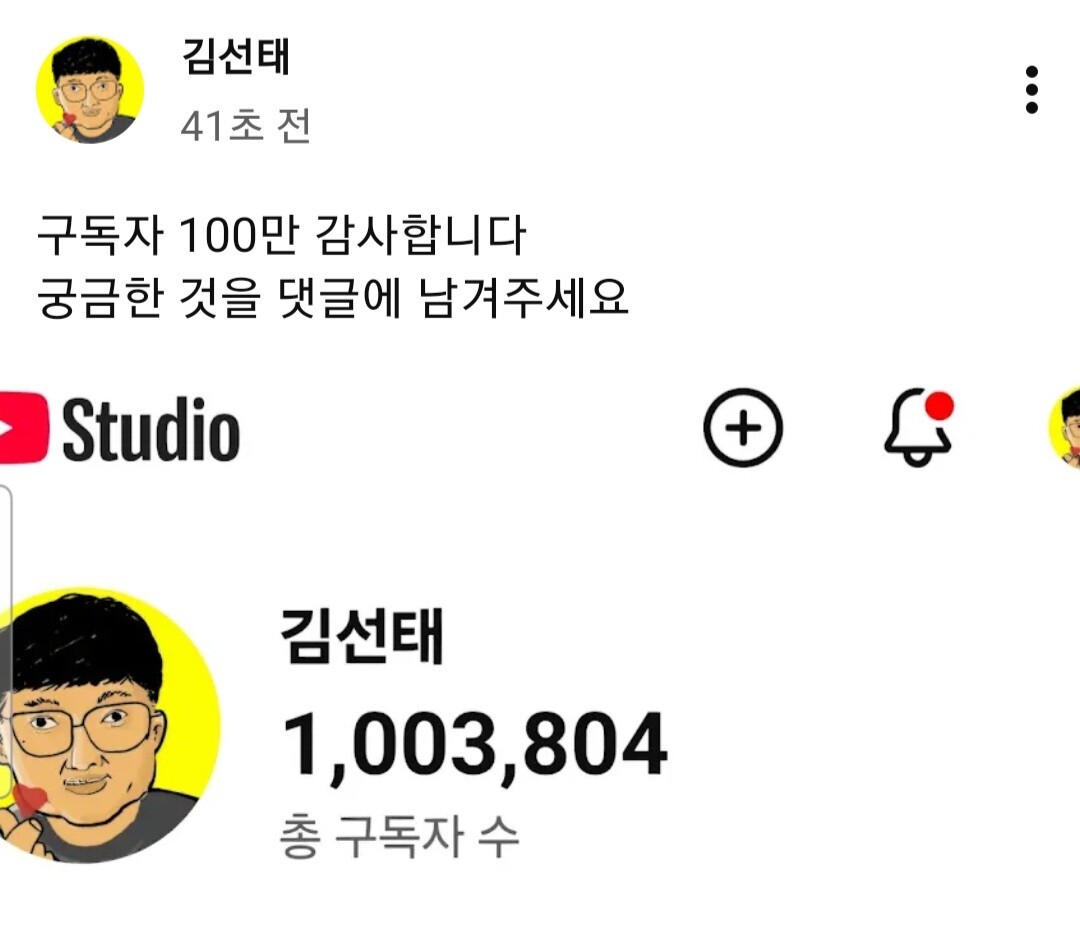
Task: Click the 총 구독자 수 label
Action: (x=399, y=837)
